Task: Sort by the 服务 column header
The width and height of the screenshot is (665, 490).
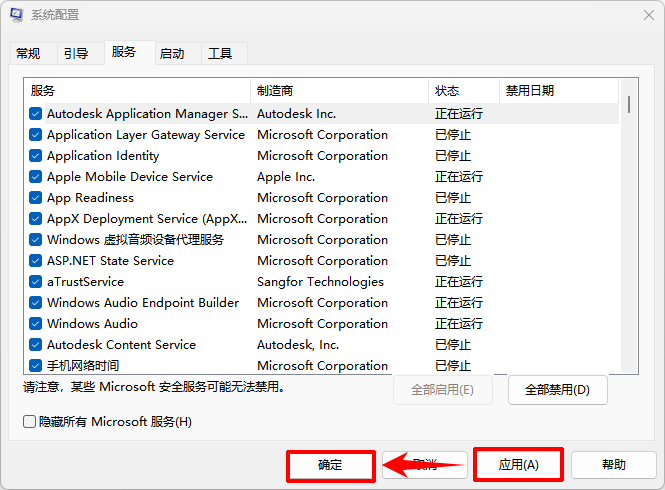Action: click(x=137, y=90)
